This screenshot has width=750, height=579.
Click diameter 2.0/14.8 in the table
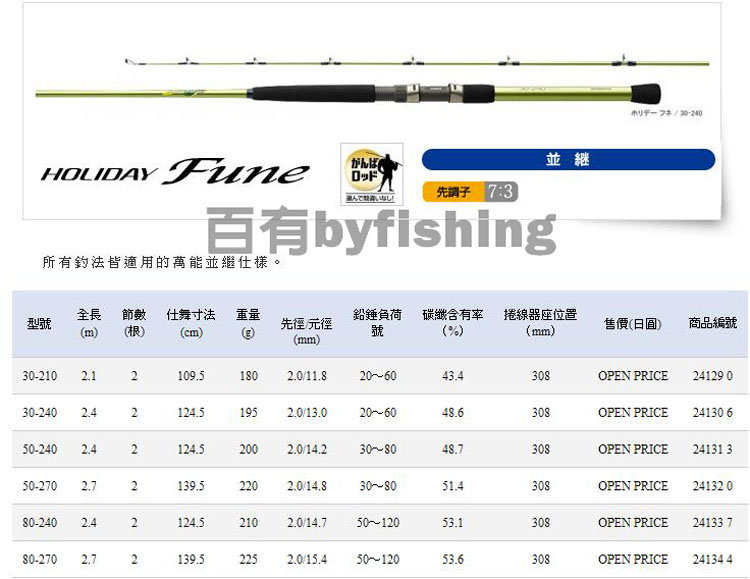point(307,486)
